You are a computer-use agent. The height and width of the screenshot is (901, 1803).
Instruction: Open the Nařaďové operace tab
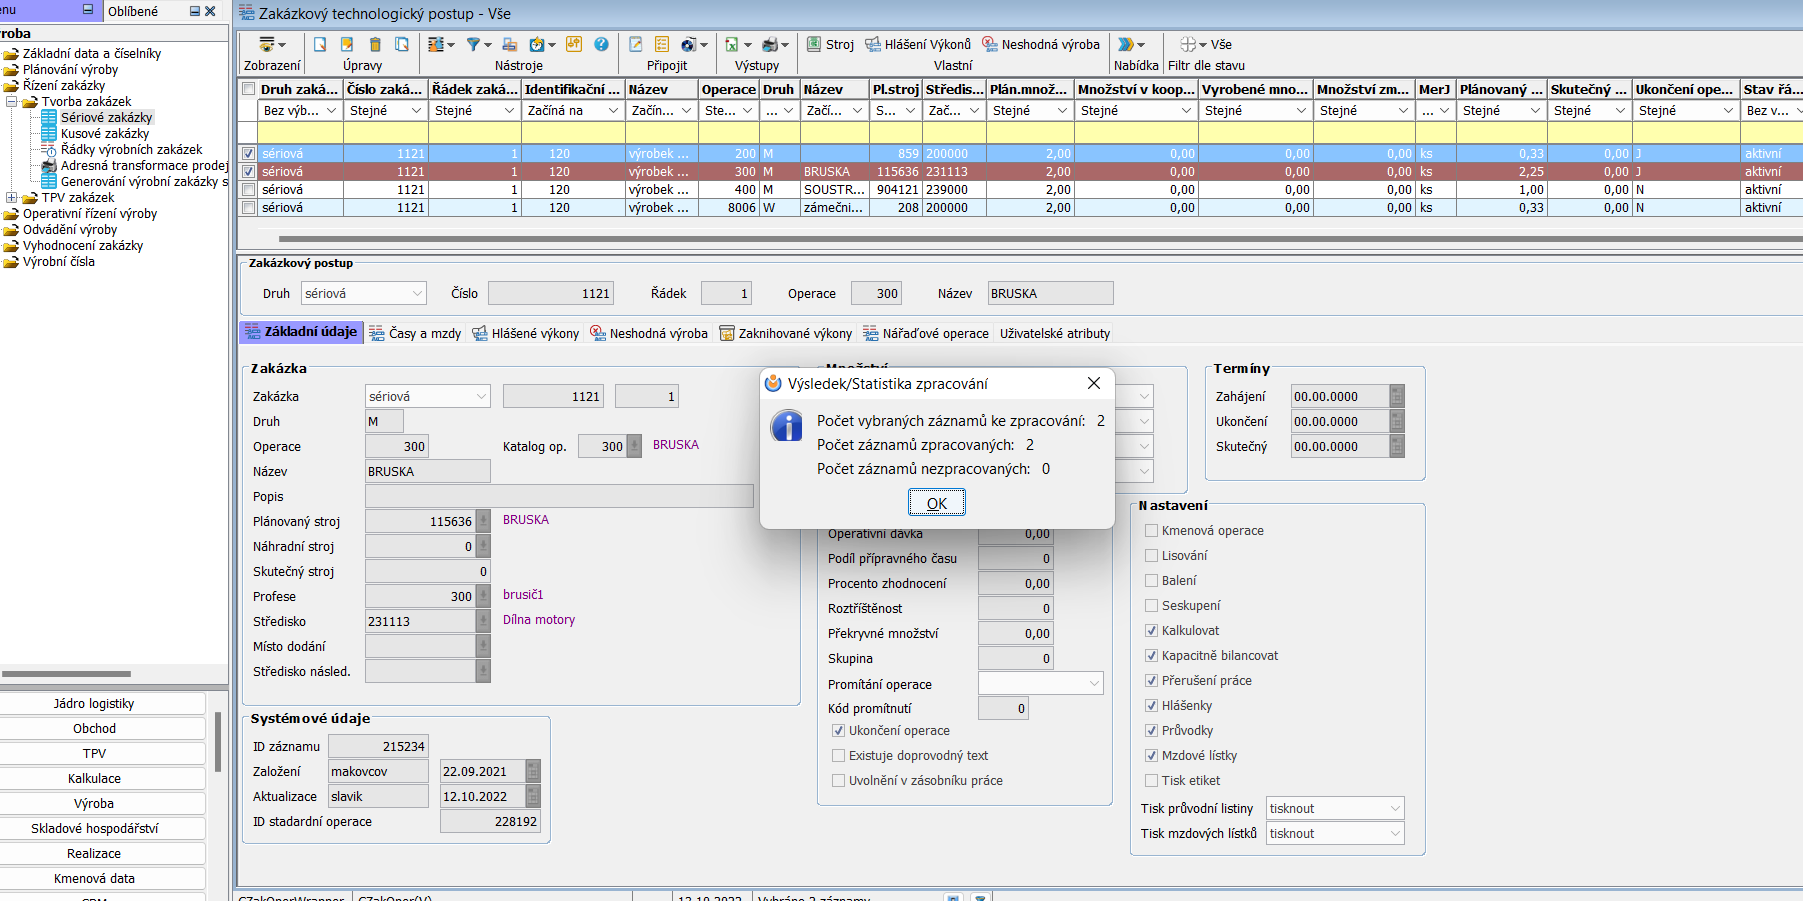pyautogui.click(x=926, y=333)
